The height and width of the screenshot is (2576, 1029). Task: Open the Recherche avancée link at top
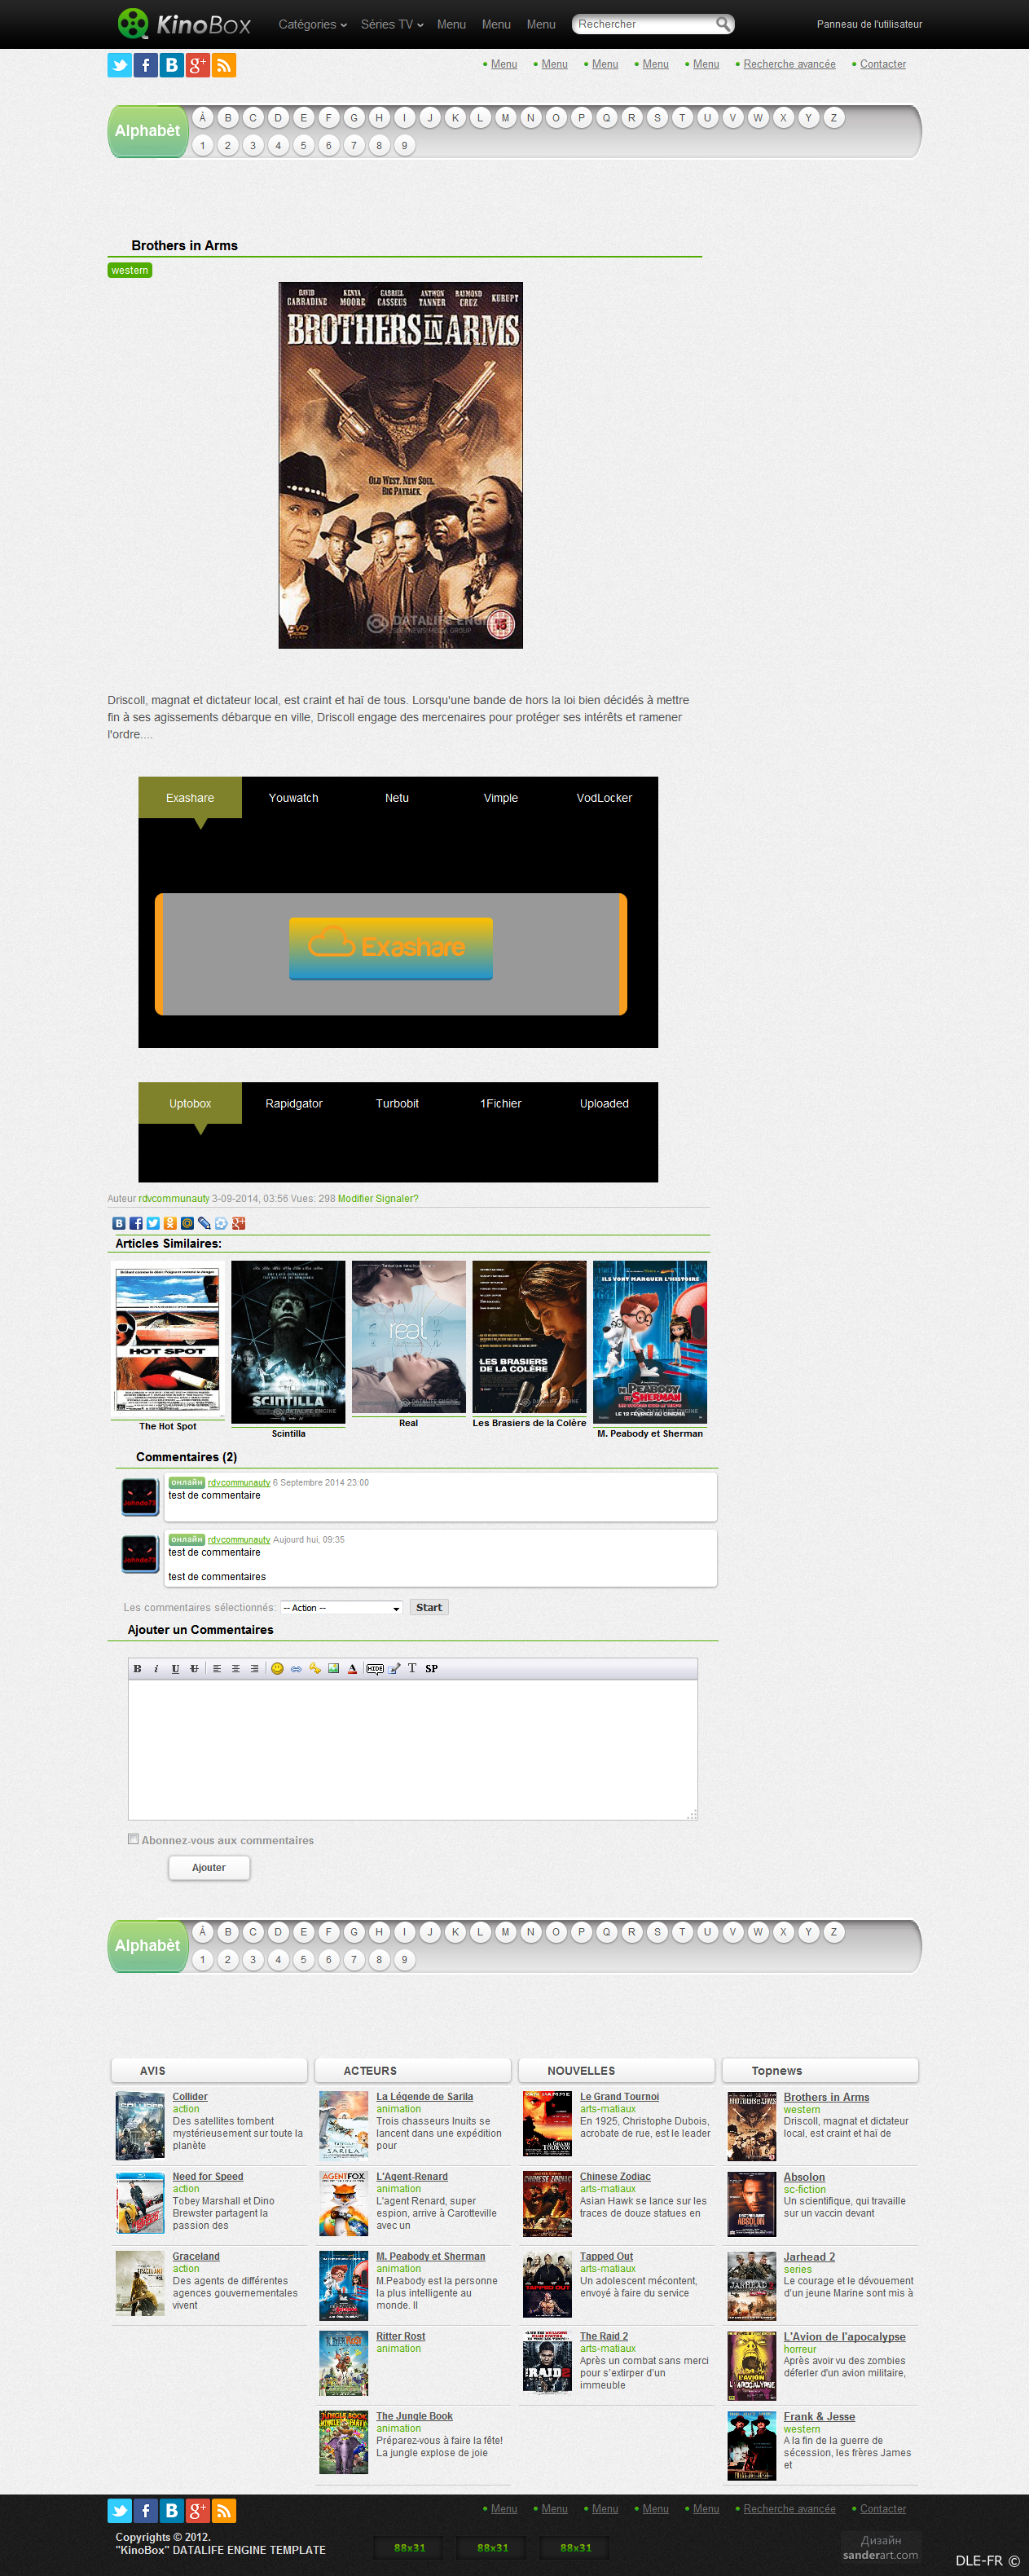click(x=788, y=64)
